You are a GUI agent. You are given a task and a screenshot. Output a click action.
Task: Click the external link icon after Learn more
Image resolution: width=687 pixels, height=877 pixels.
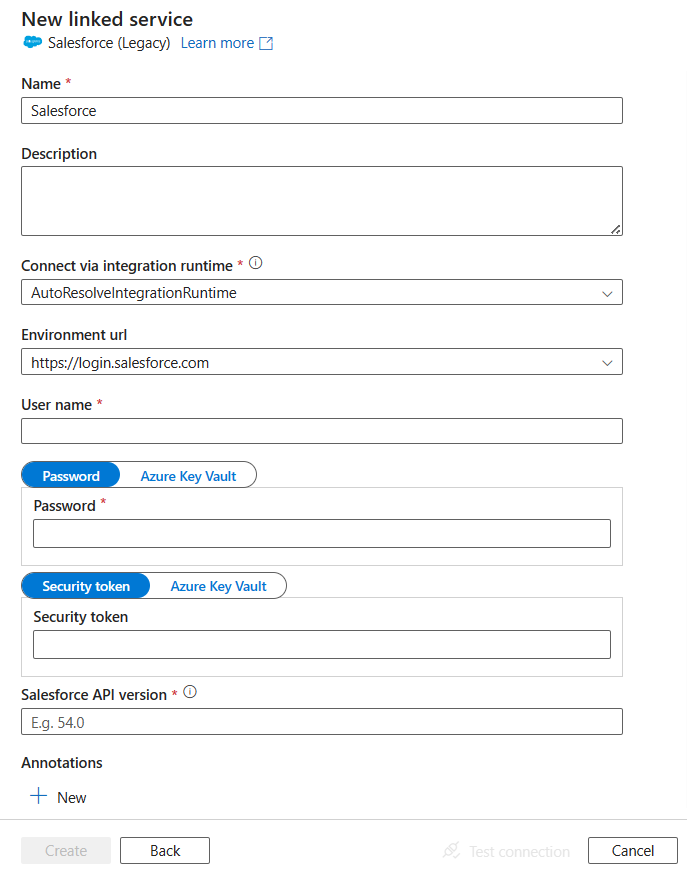coord(263,43)
